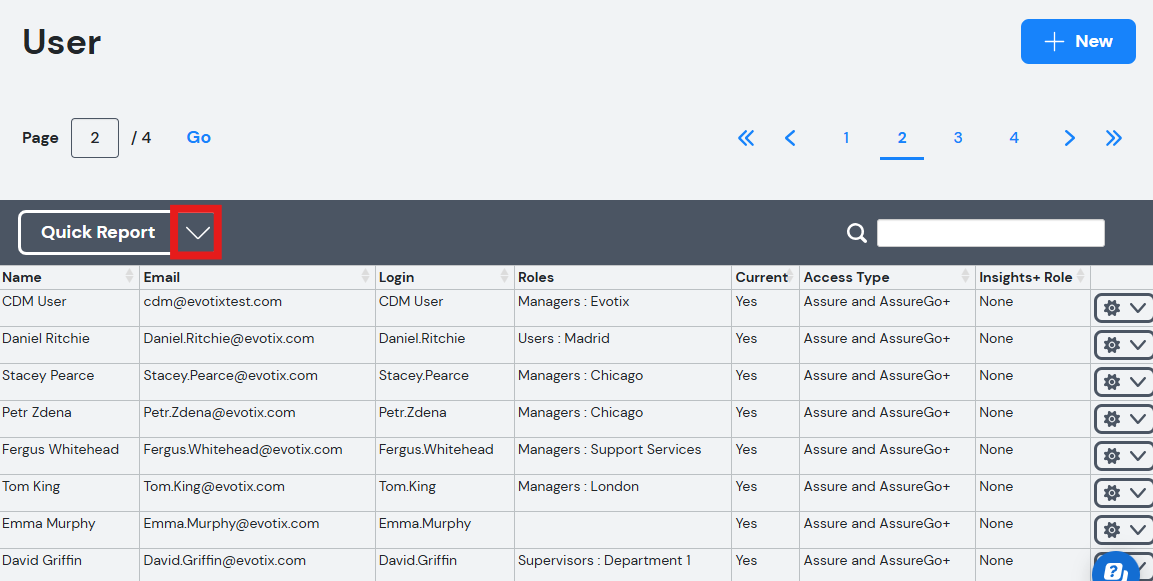
Task: Open page 4 in pagination
Action: tap(1014, 138)
